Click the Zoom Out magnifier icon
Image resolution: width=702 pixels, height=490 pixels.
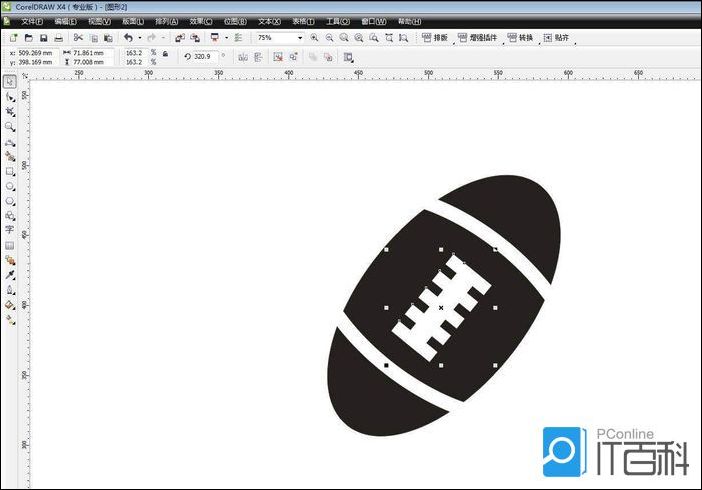click(329, 38)
